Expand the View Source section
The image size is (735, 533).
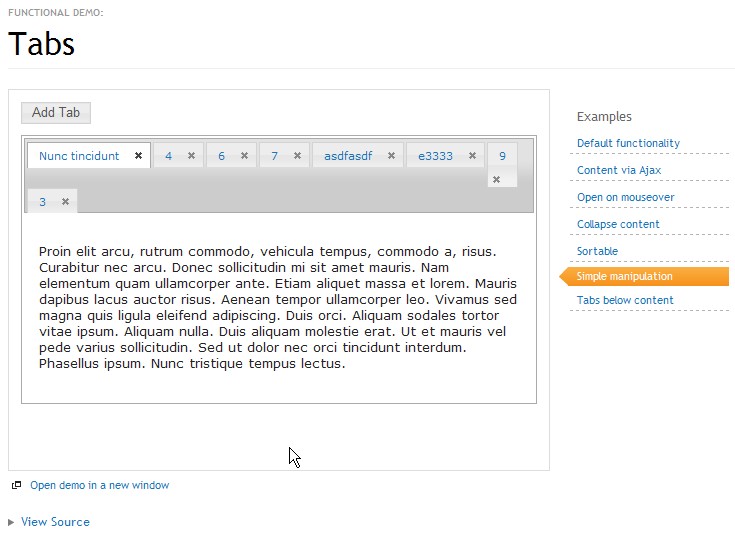(x=55, y=522)
